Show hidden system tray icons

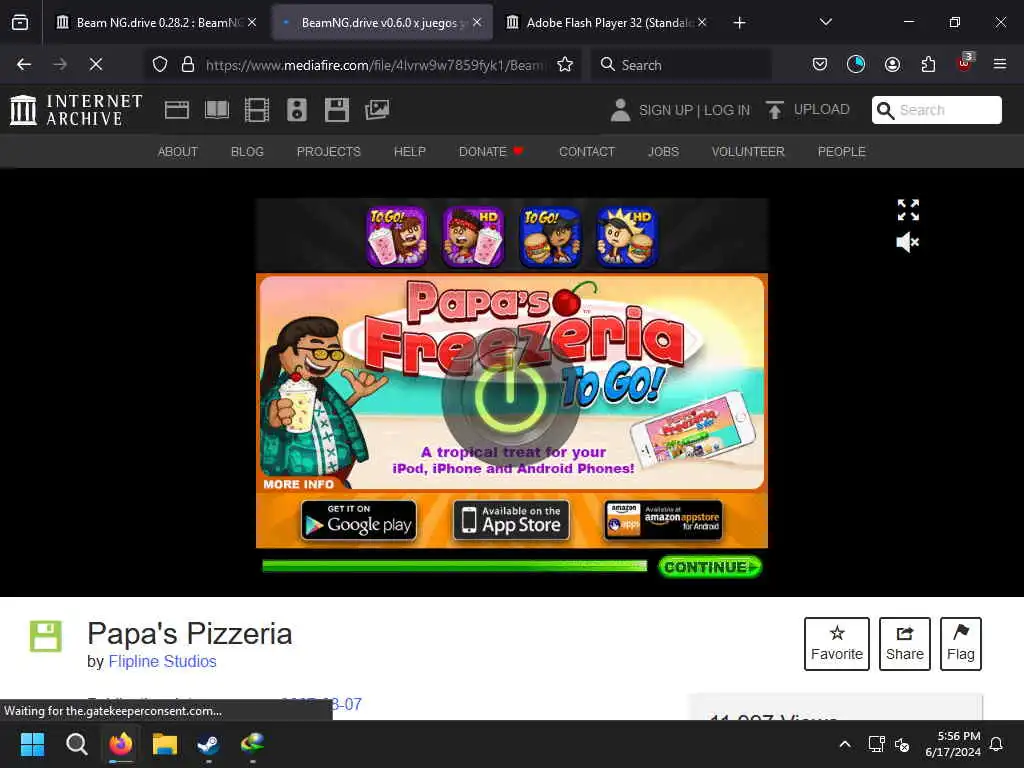pyautogui.click(x=844, y=744)
